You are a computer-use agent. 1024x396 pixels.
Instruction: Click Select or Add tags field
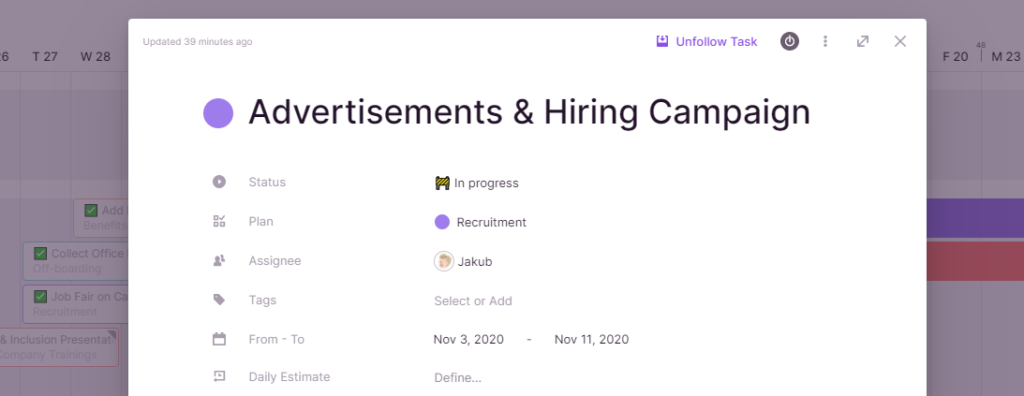pos(473,301)
